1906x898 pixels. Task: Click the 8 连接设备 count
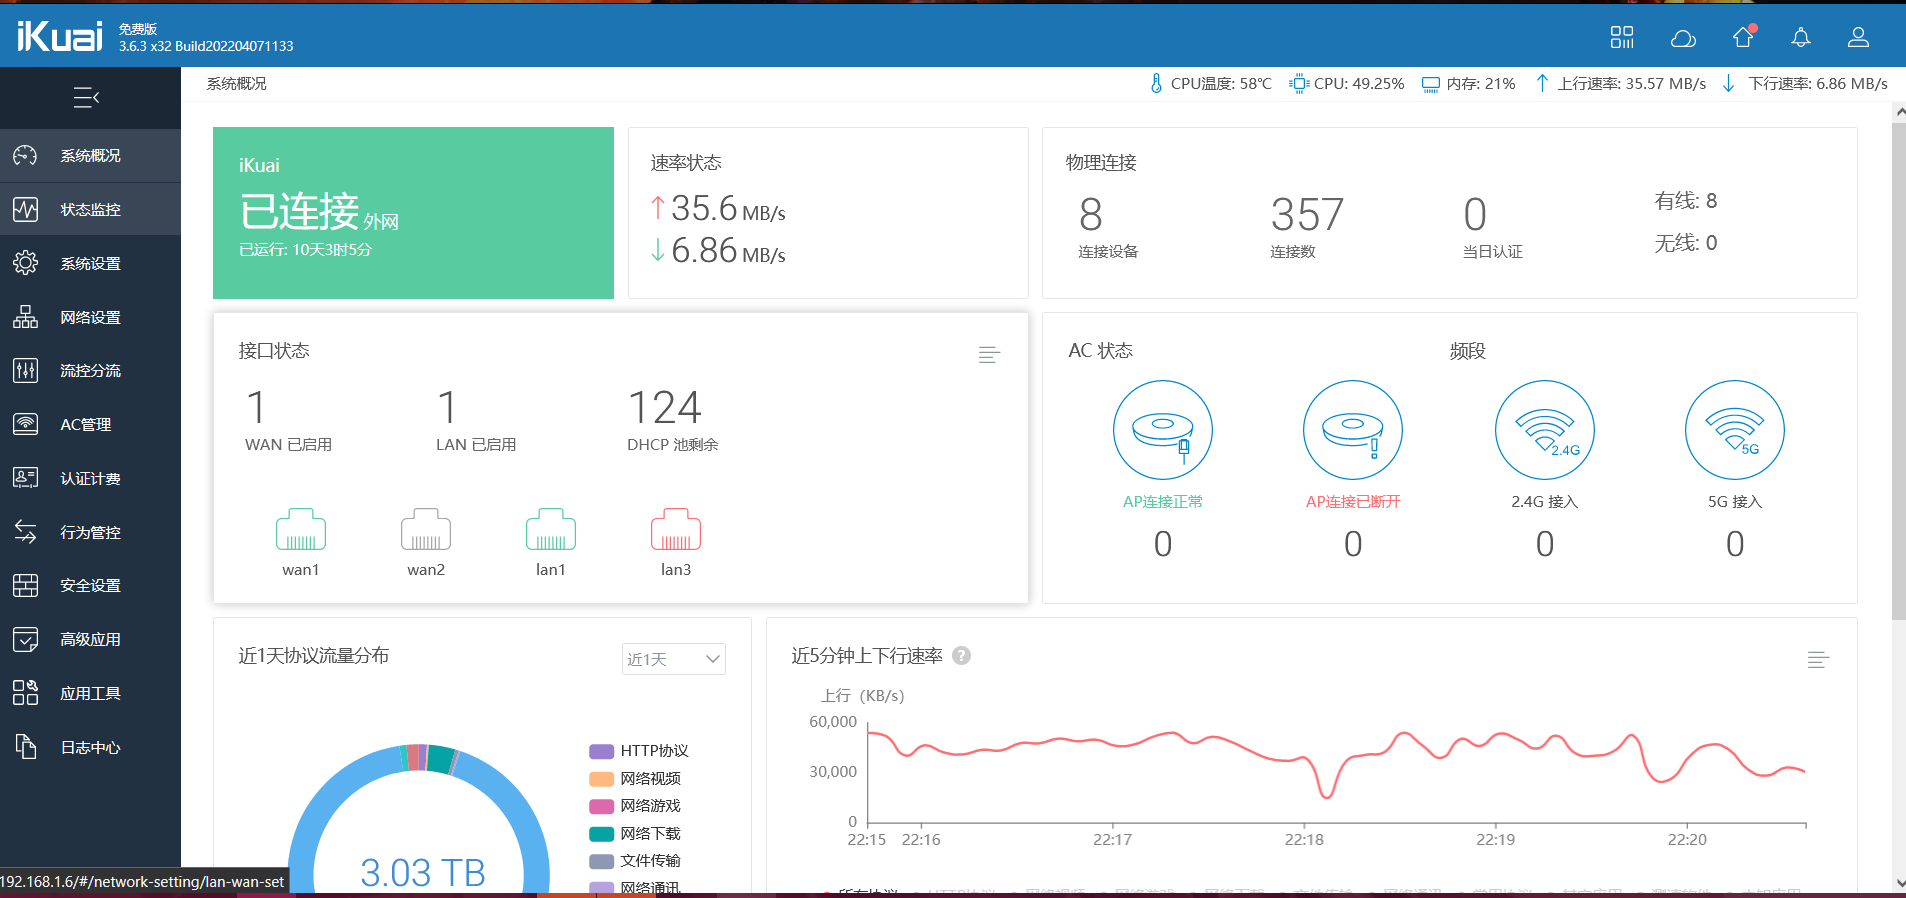pyautogui.click(x=1091, y=215)
